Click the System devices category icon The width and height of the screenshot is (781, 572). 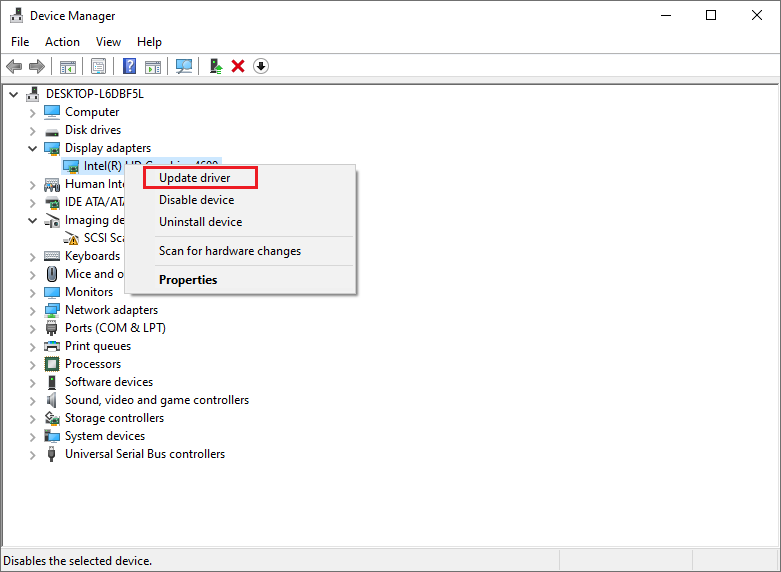[52, 436]
